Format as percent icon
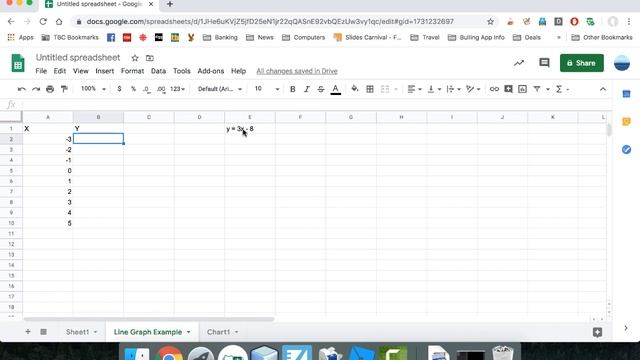Viewport: 640px width, 360px height. tap(133, 89)
